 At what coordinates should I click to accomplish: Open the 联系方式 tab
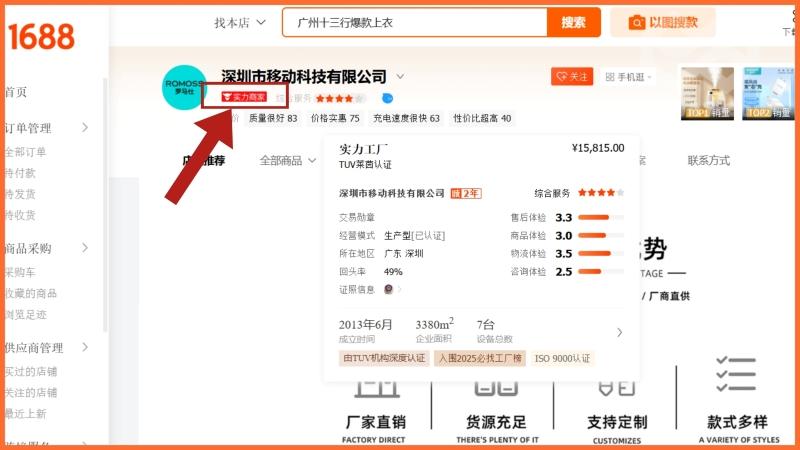click(708, 160)
